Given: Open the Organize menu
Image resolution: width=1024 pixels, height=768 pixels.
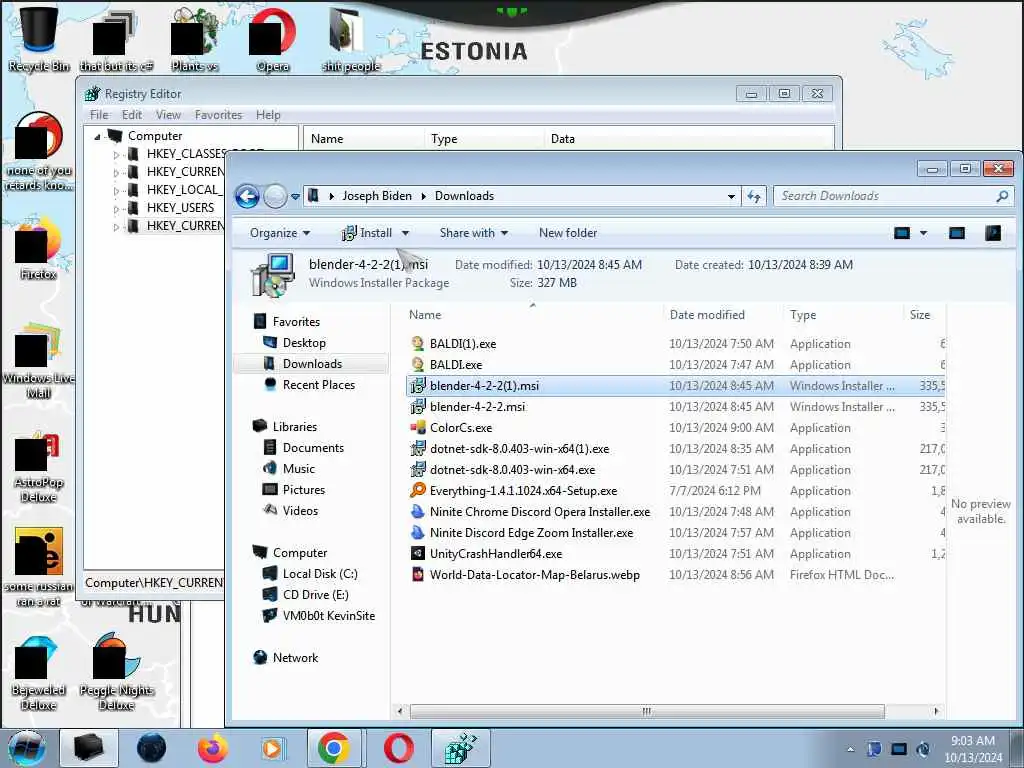Looking at the screenshot, I should [x=280, y=233].
